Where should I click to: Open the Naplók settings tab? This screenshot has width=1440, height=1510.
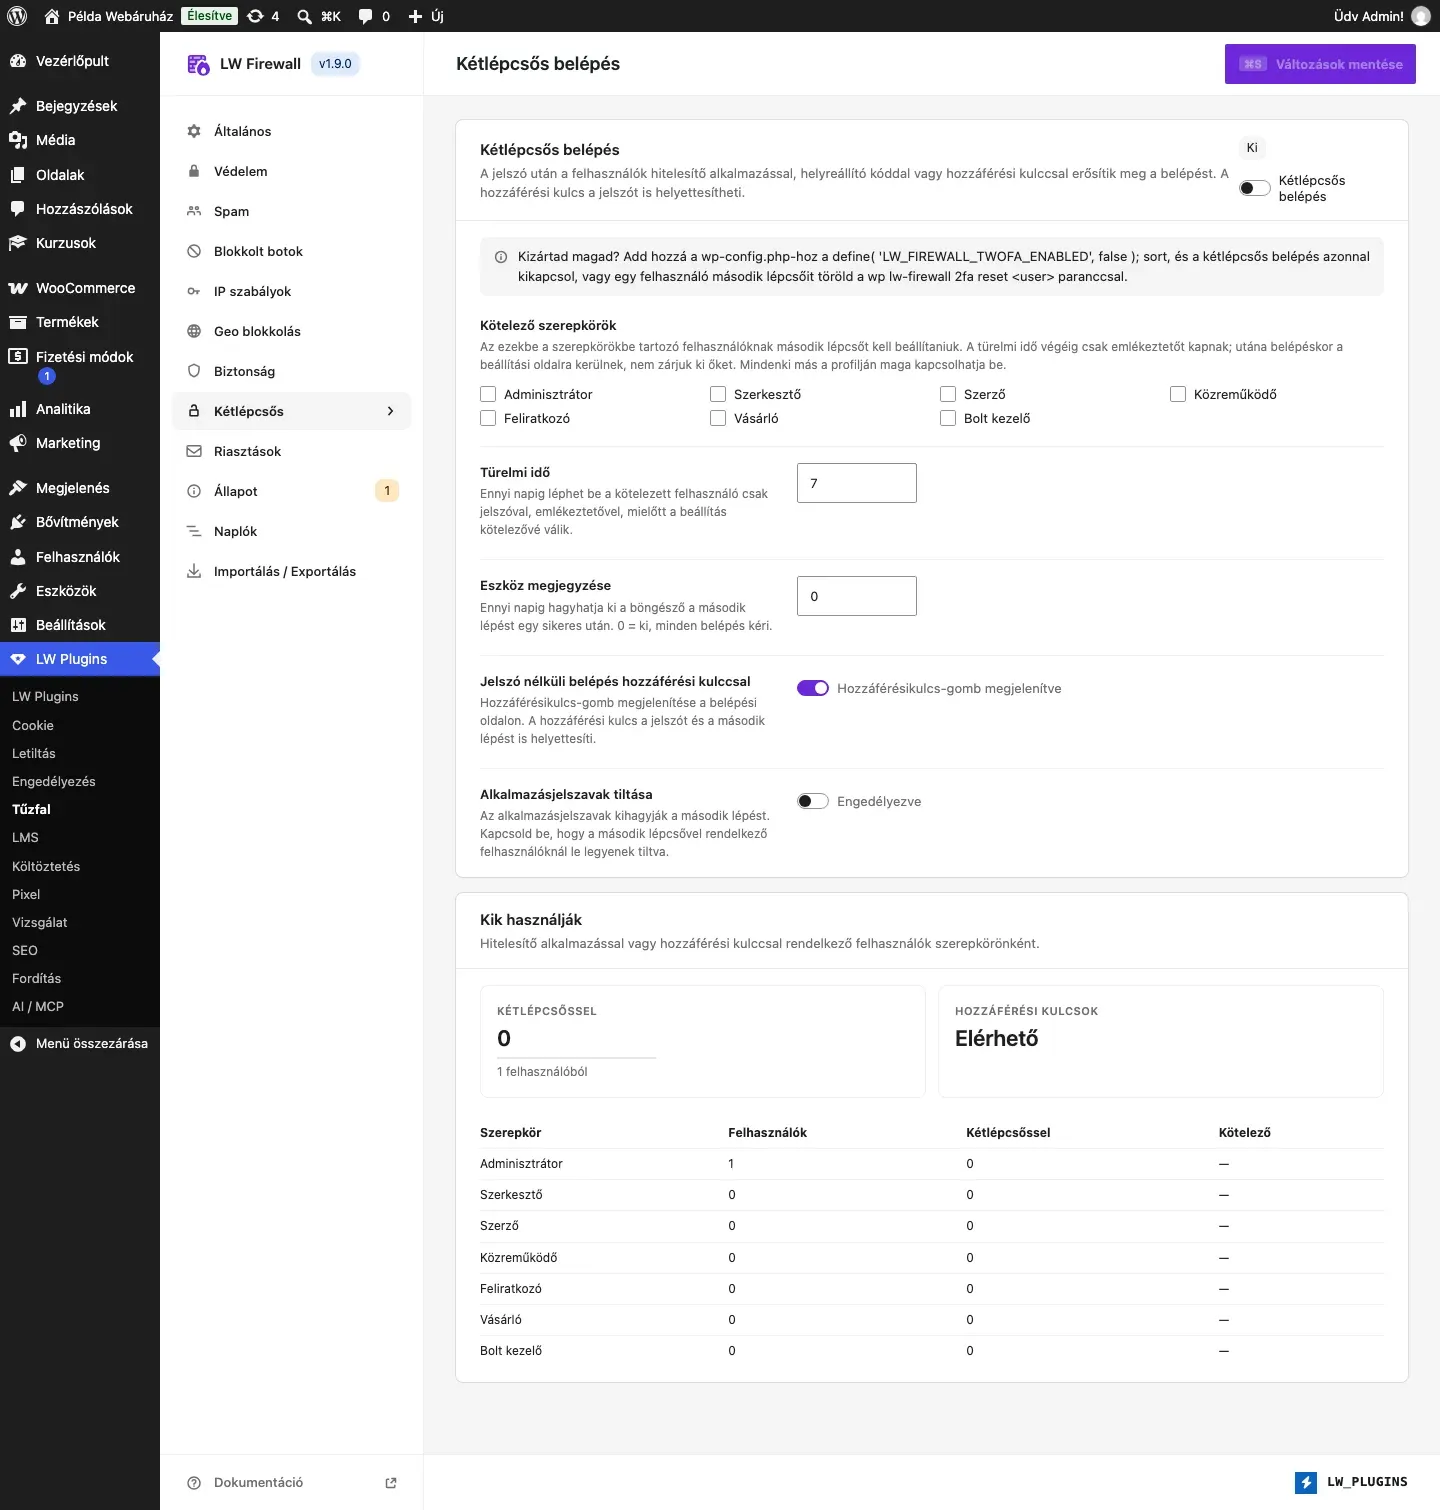(292, 531)
